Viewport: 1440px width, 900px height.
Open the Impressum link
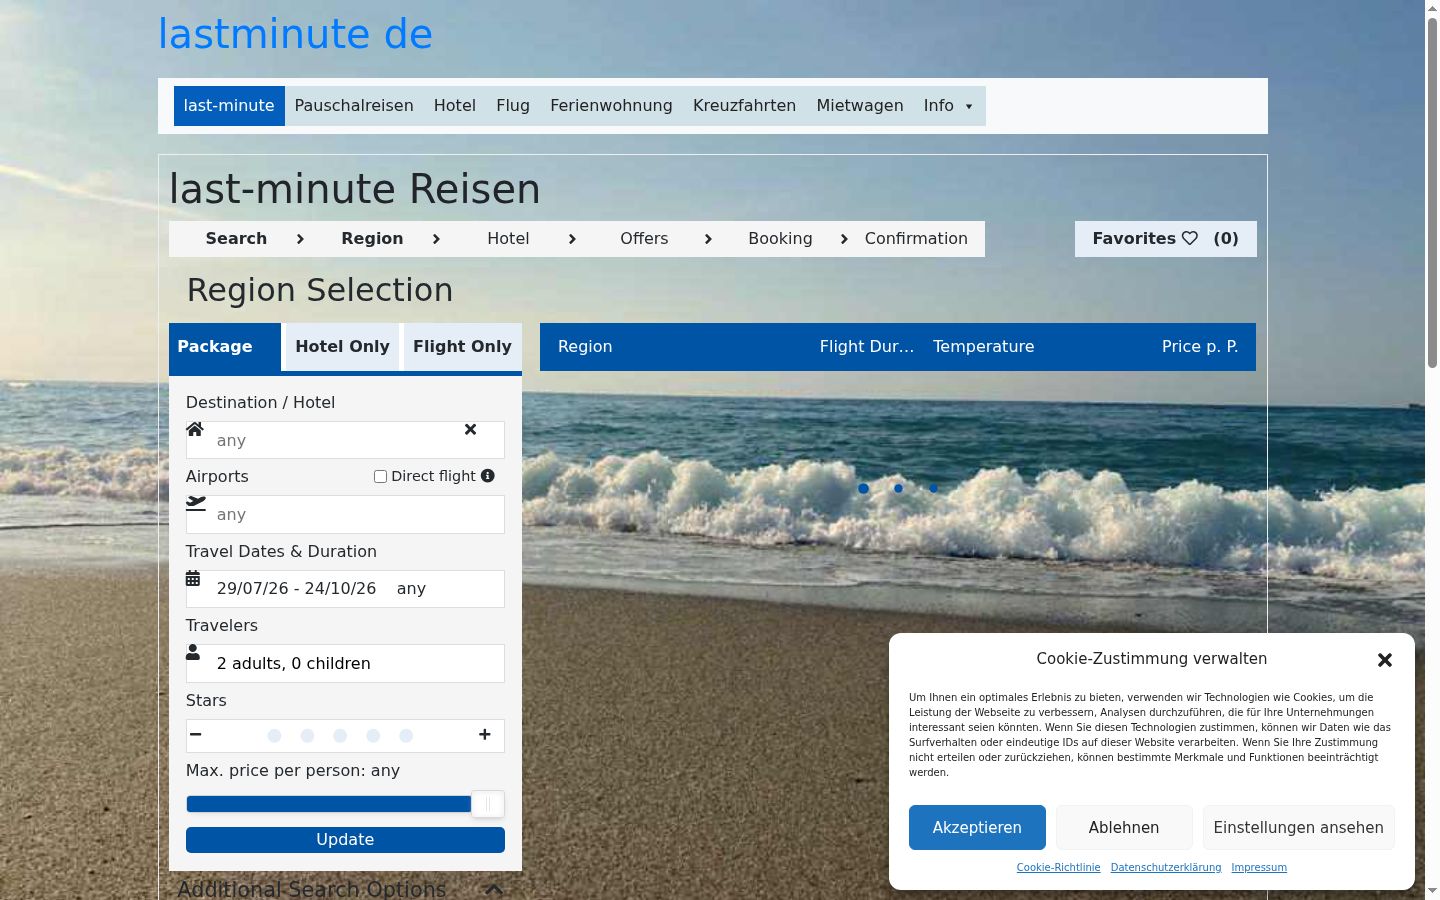(1259, 868)
